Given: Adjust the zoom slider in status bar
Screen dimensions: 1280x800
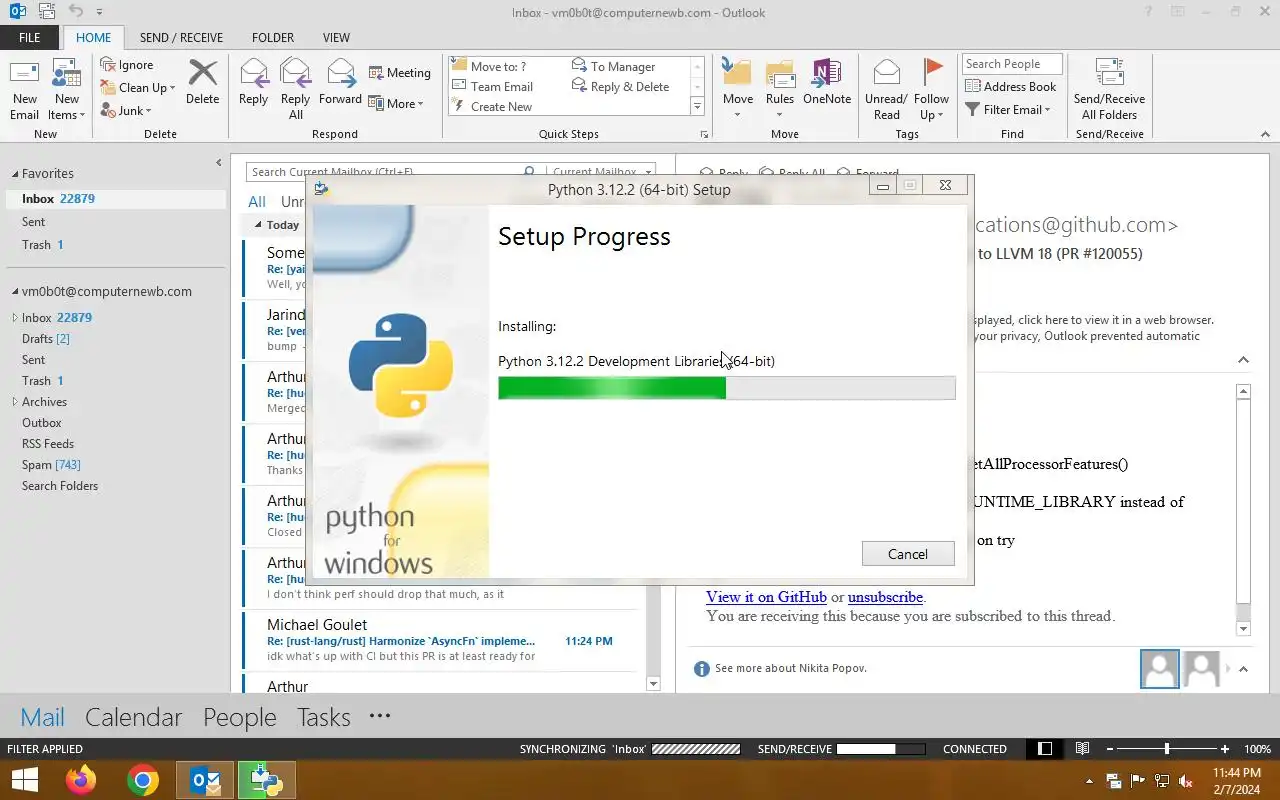Looking at the screenshot, I should point(1167,749).
